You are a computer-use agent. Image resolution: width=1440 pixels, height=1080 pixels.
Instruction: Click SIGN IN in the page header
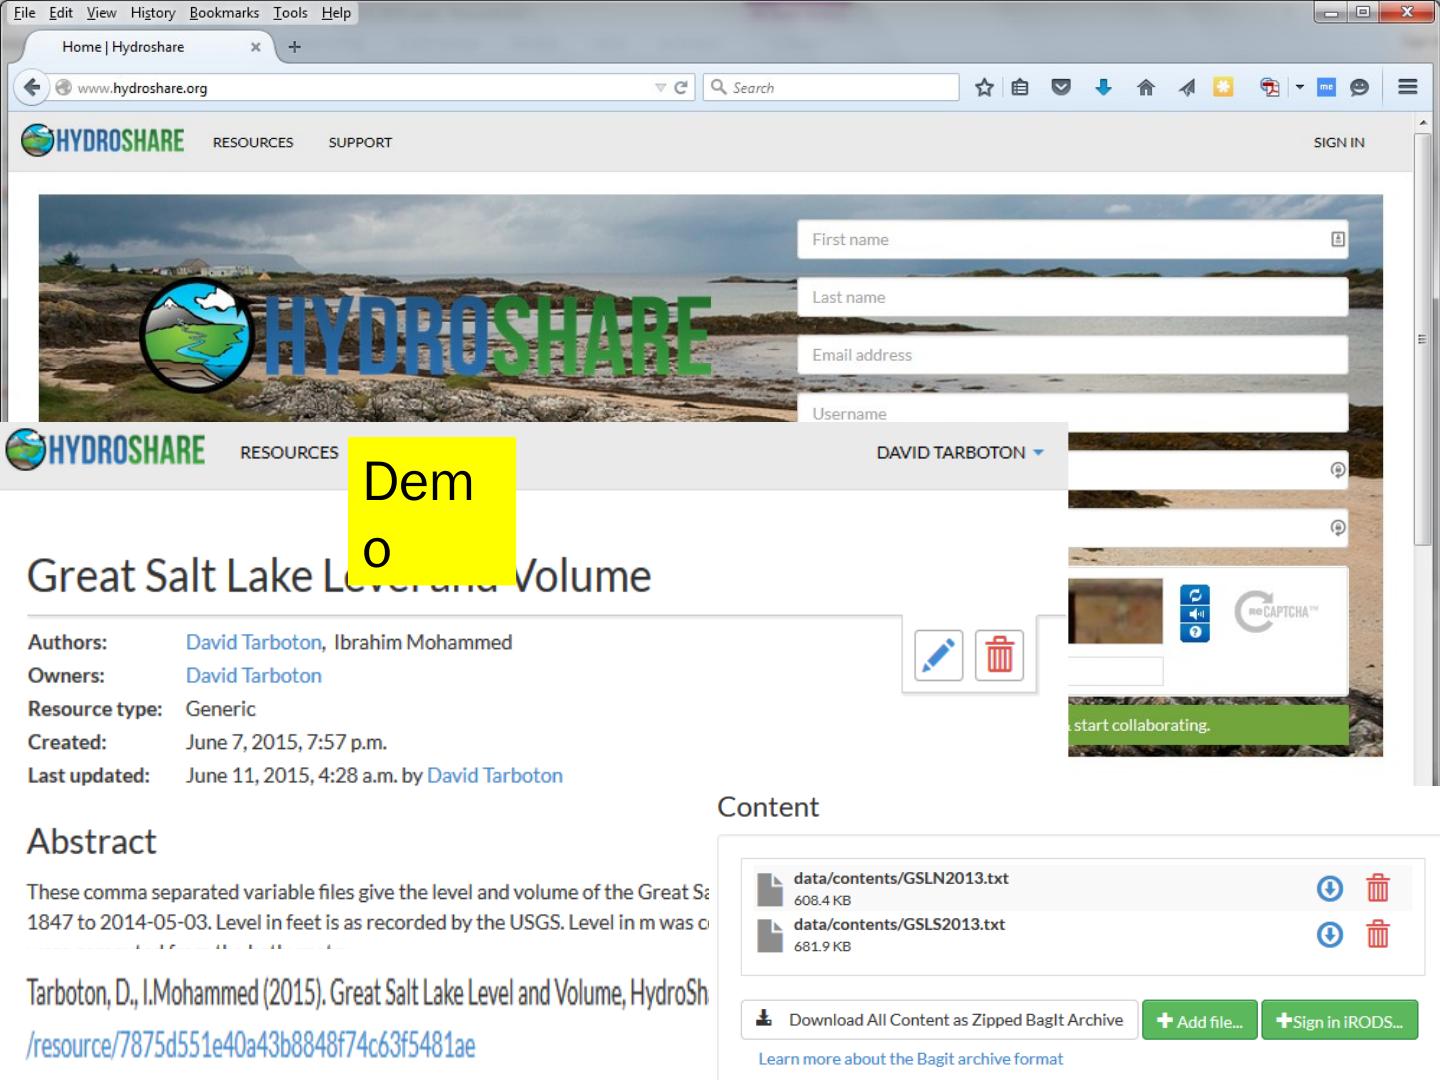[1339, 142]
